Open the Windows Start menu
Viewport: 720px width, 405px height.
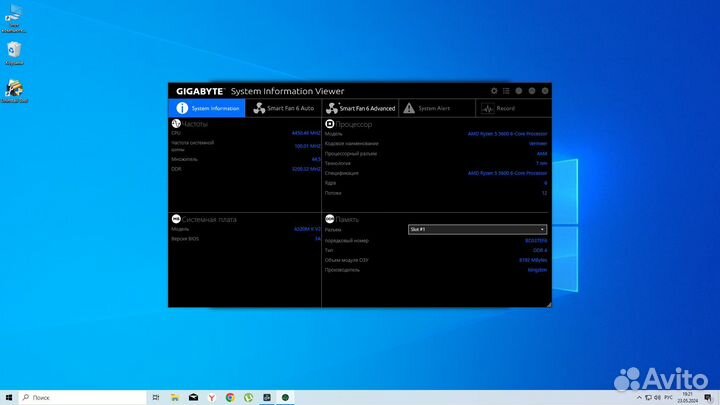click(x=8, y=397)
